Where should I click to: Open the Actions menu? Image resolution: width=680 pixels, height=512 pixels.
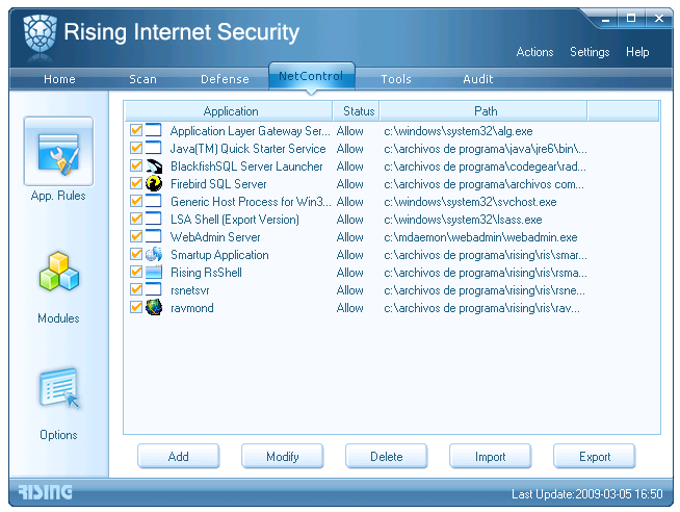tap(535, 52)
